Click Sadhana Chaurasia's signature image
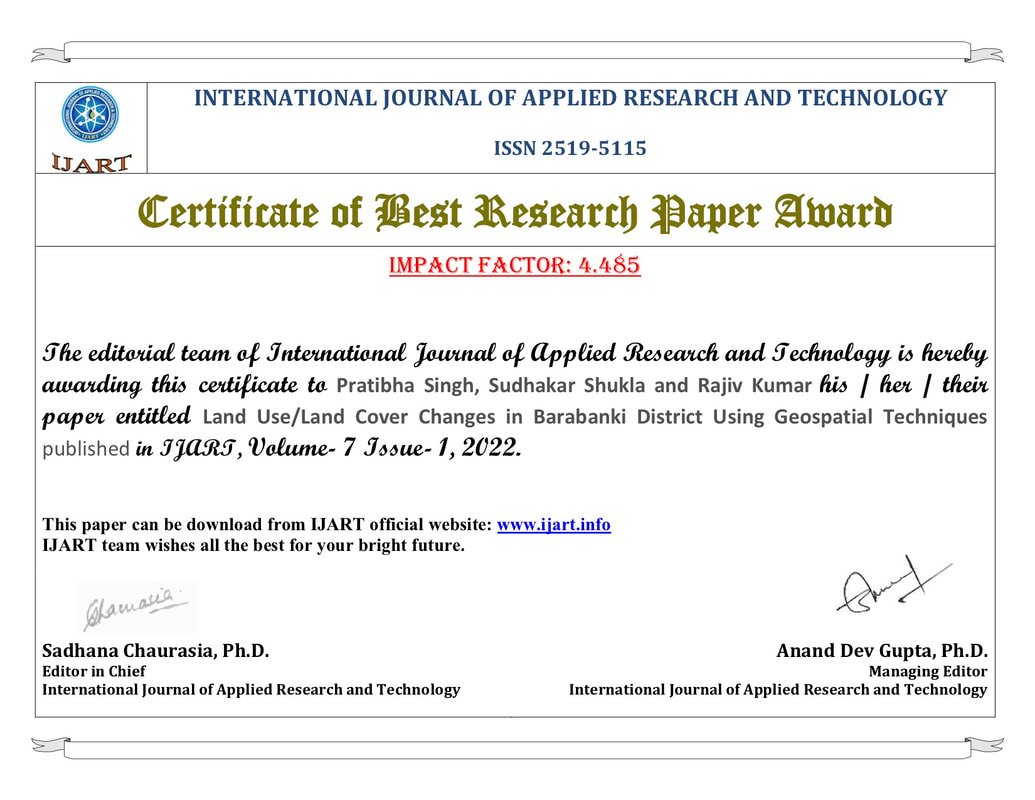The height and width of the screenshot is (800, 1035). pos(137,608)
